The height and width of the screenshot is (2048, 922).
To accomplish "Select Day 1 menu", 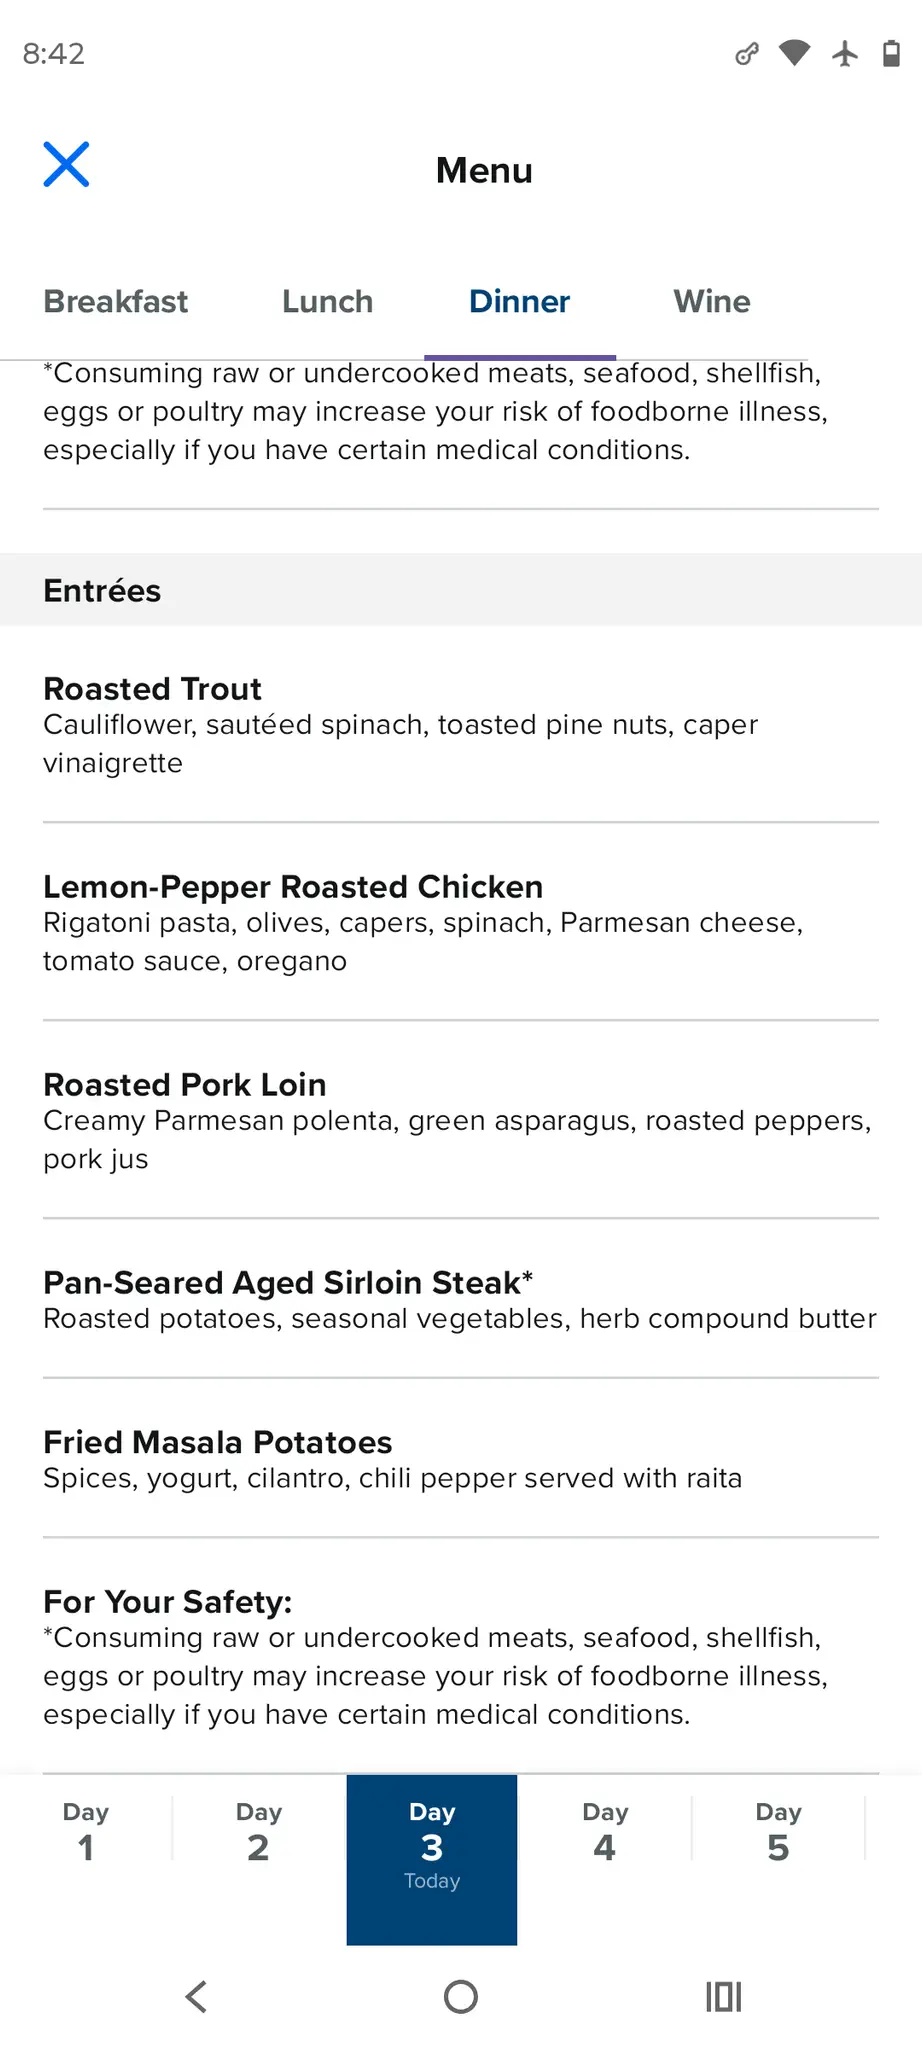I will pos(86,1832).
